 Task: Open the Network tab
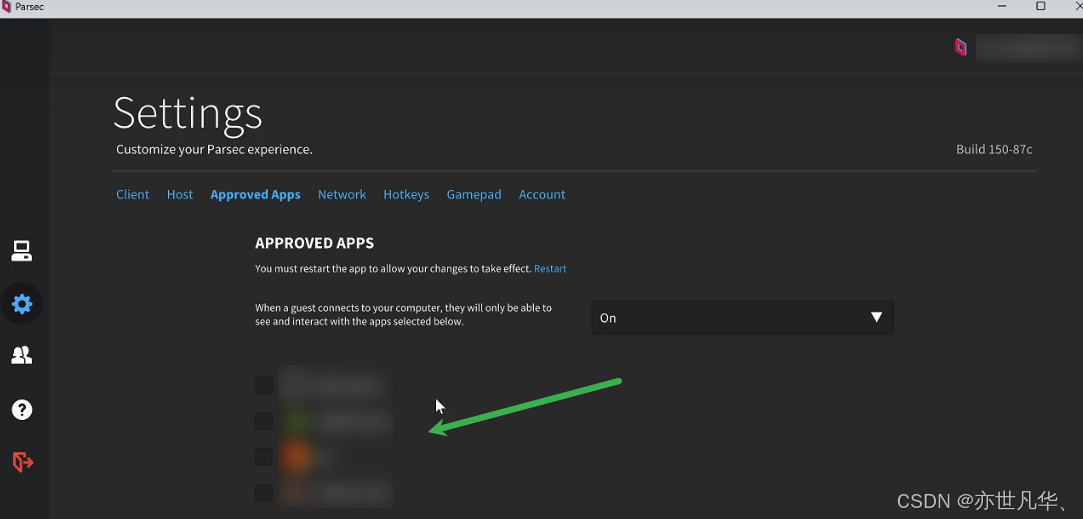(x=342, y=194)
